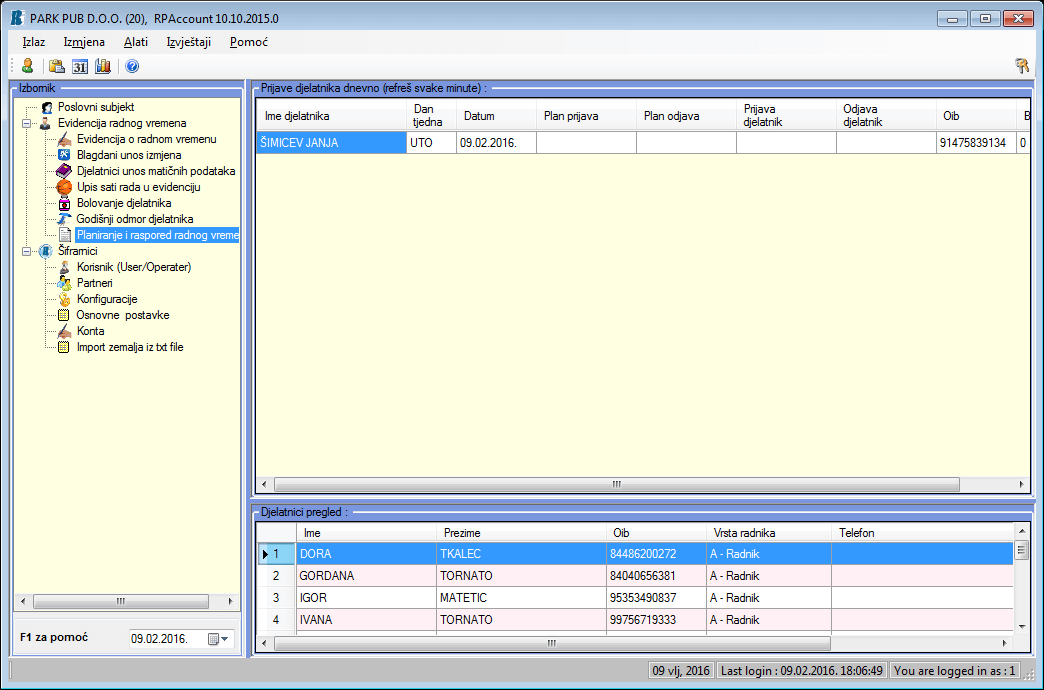Click the Blagdani unos izmjena icon
Image resolution: width=1044 pixels, height=690 pixels.
coord(64,155)
